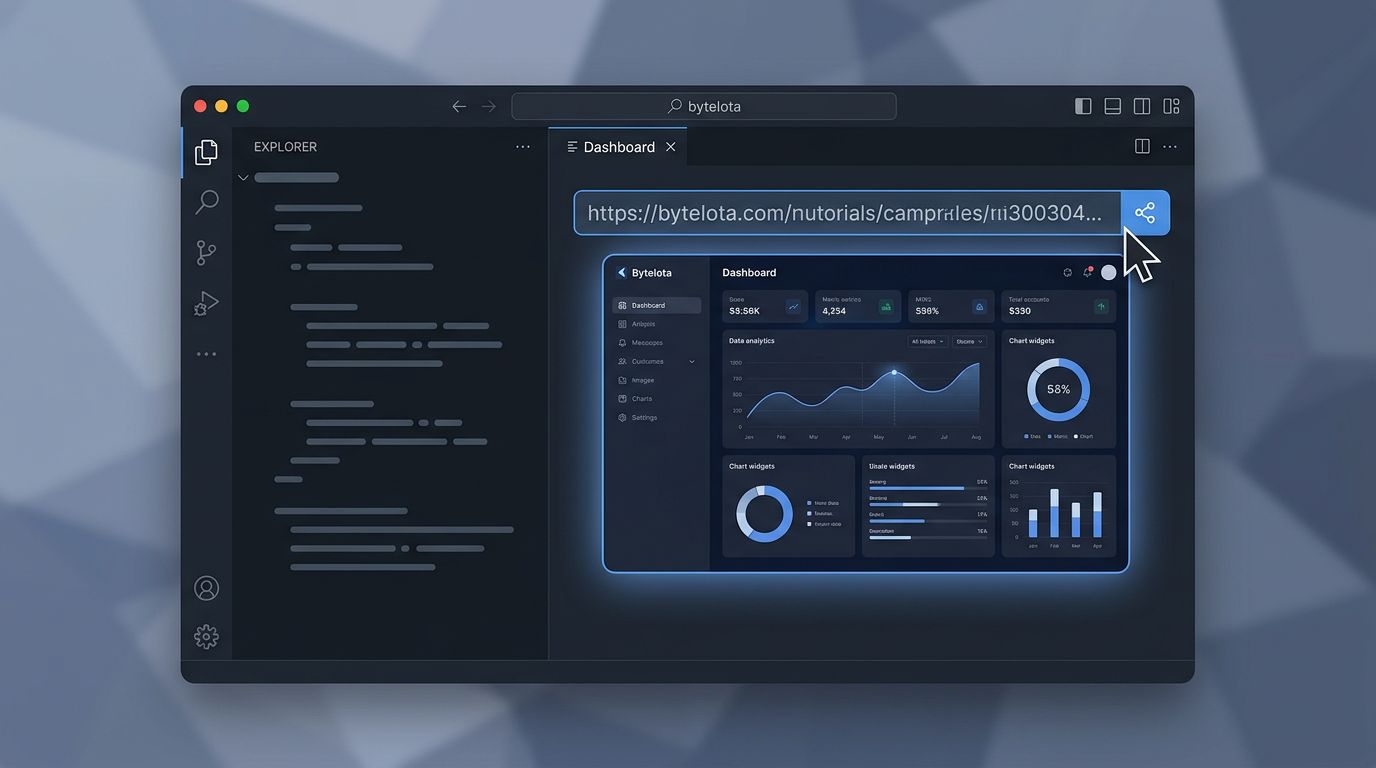
Task: Click the circular icon left of the bell
Action: 1067,272
